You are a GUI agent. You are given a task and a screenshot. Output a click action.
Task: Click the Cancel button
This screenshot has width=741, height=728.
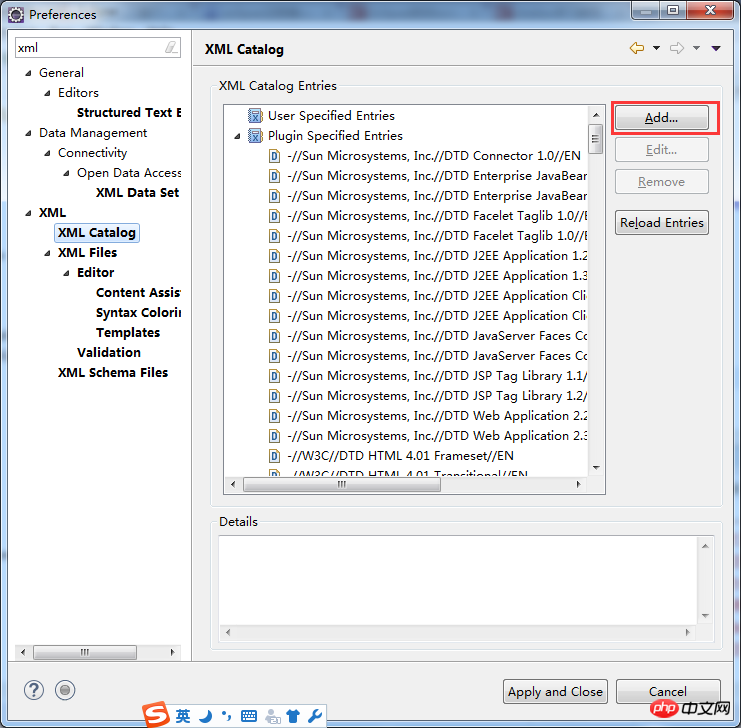(668, 692)
